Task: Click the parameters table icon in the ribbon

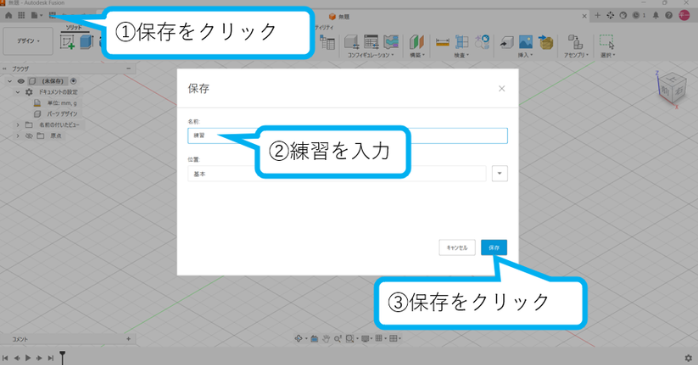Action: [x=328, y=43]
